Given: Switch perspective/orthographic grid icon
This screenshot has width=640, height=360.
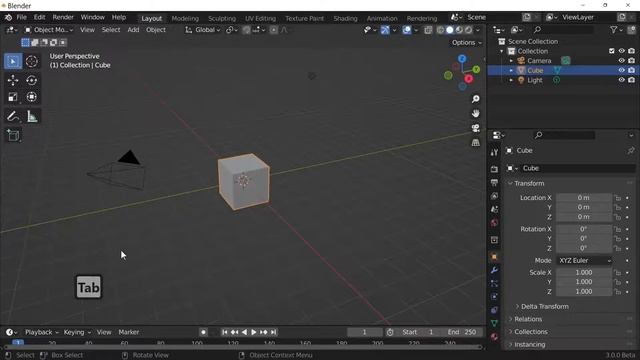Looking at the screenshot, I should 476,143.
